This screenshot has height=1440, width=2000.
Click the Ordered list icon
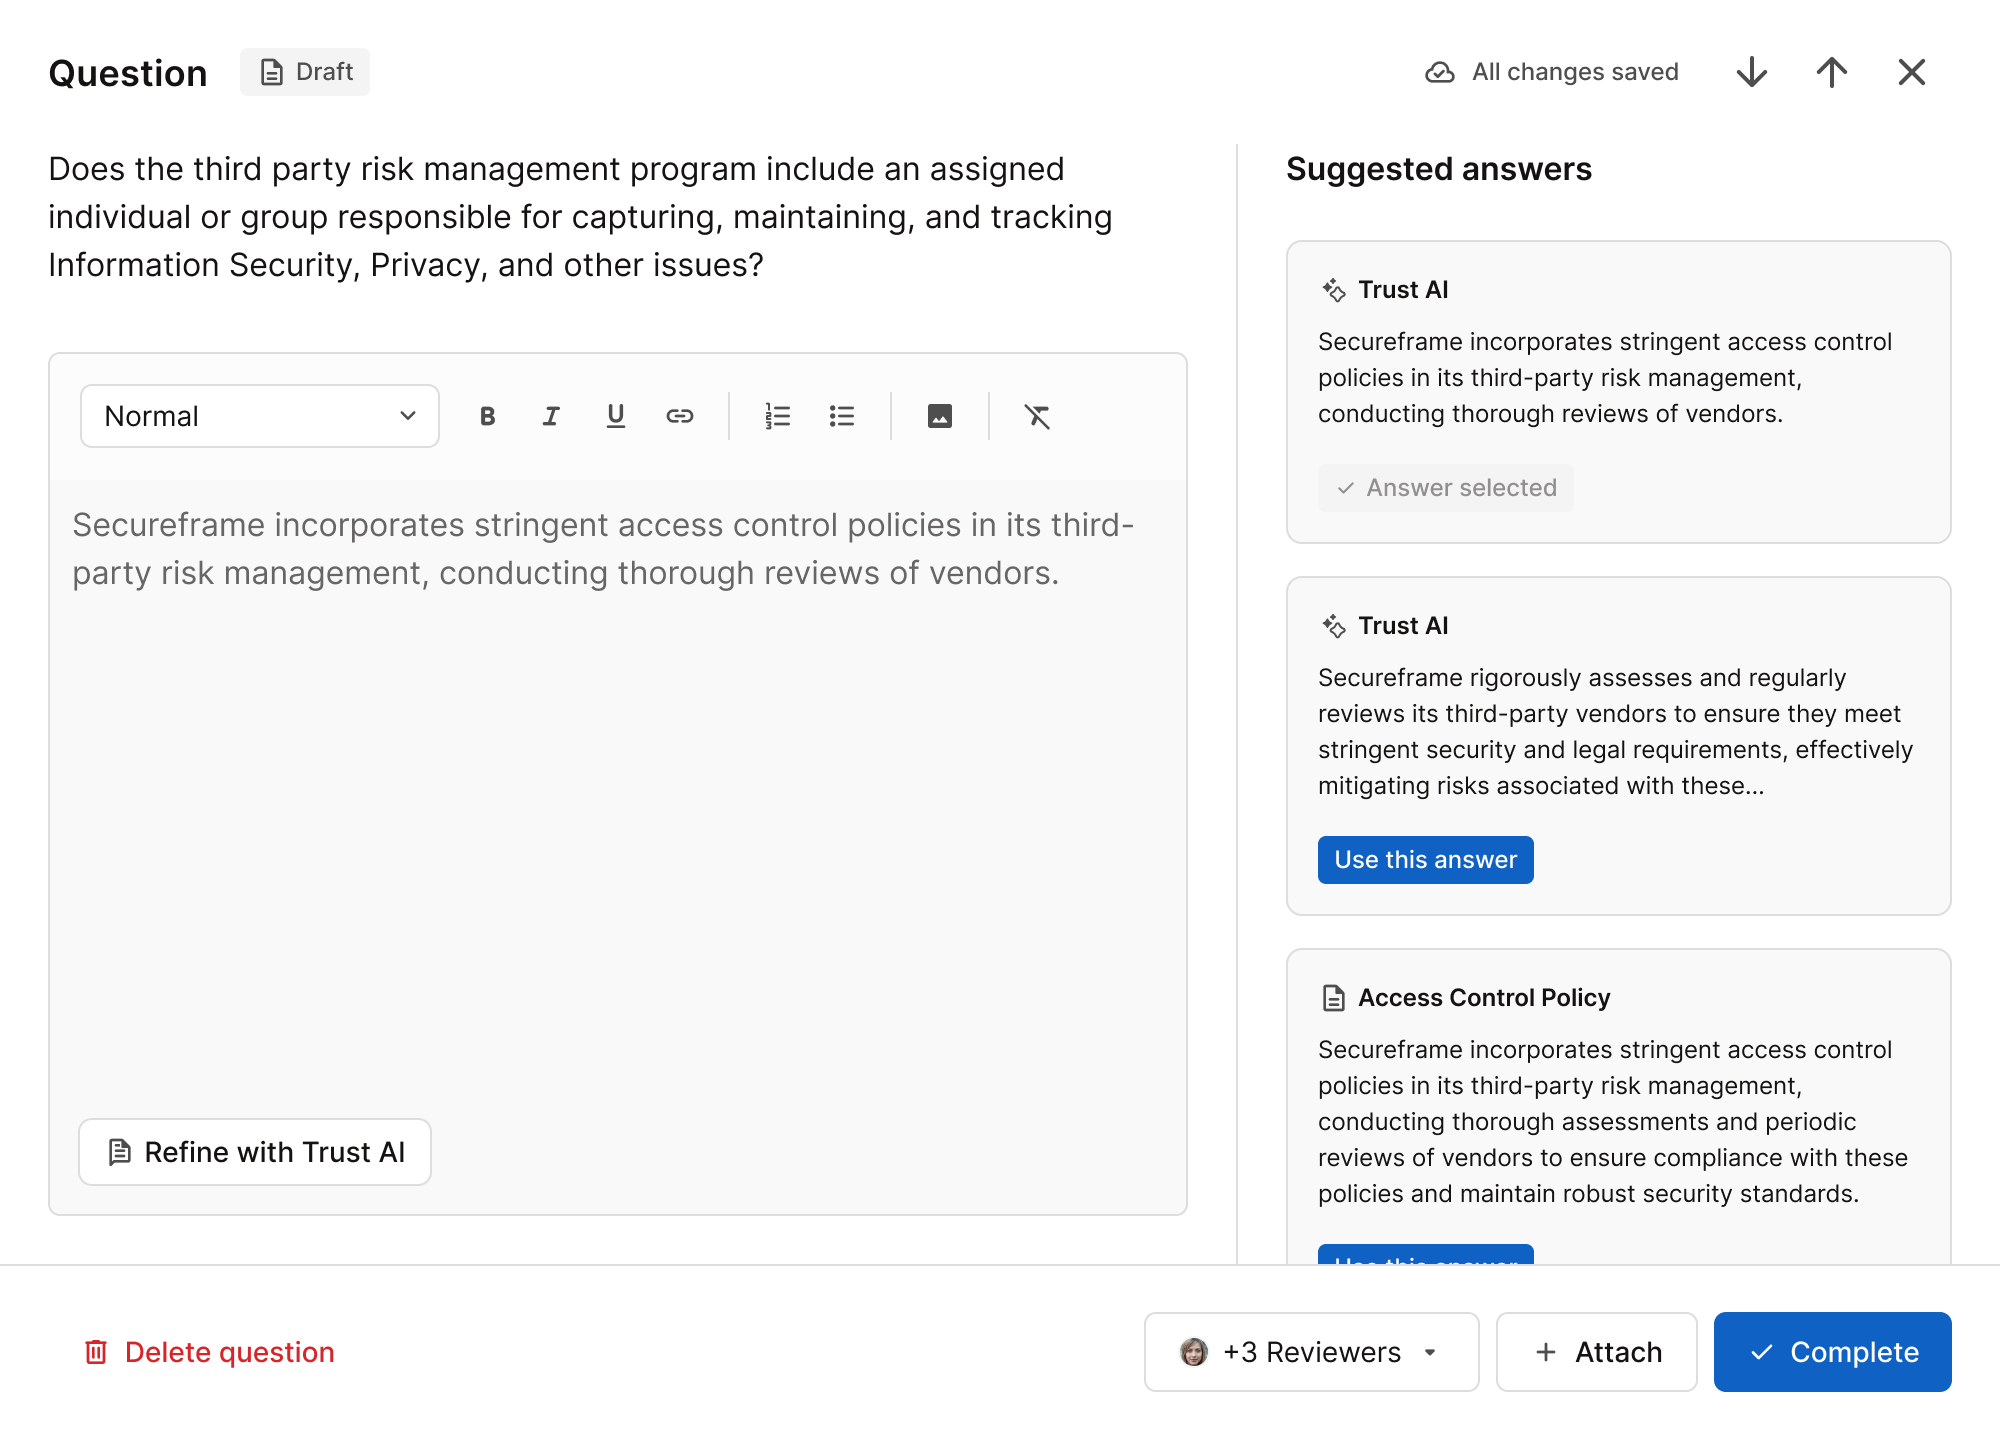[778, 416]
